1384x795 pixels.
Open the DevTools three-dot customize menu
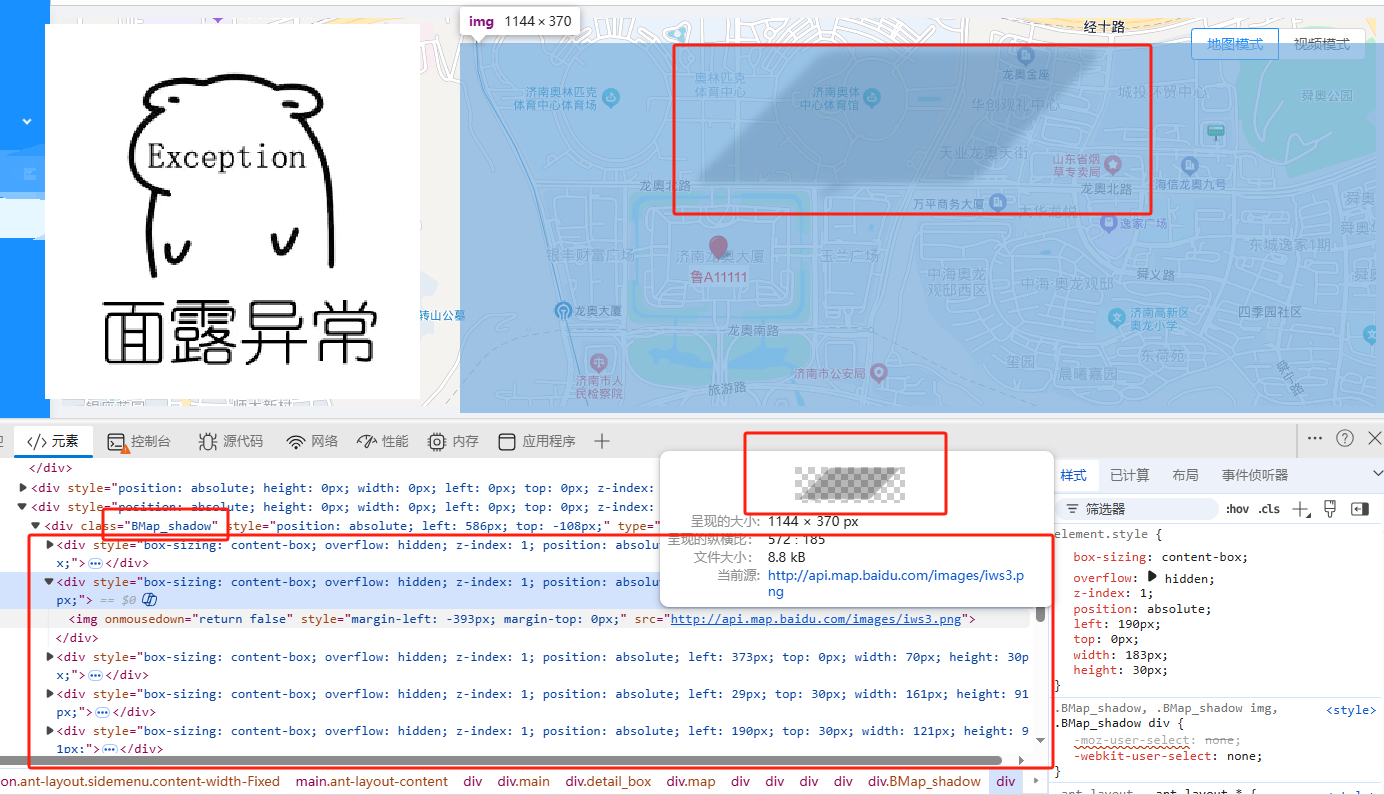[1315, 438]
